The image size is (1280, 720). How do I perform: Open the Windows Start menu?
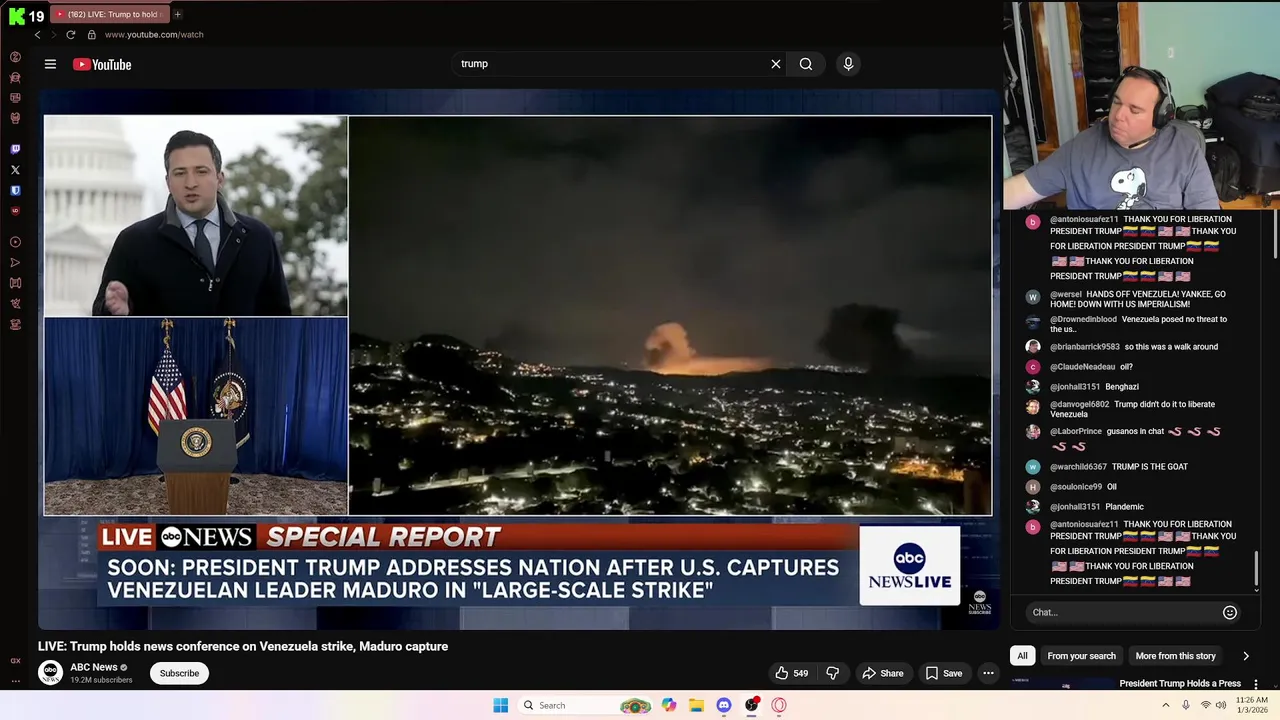tap(501, 705)
